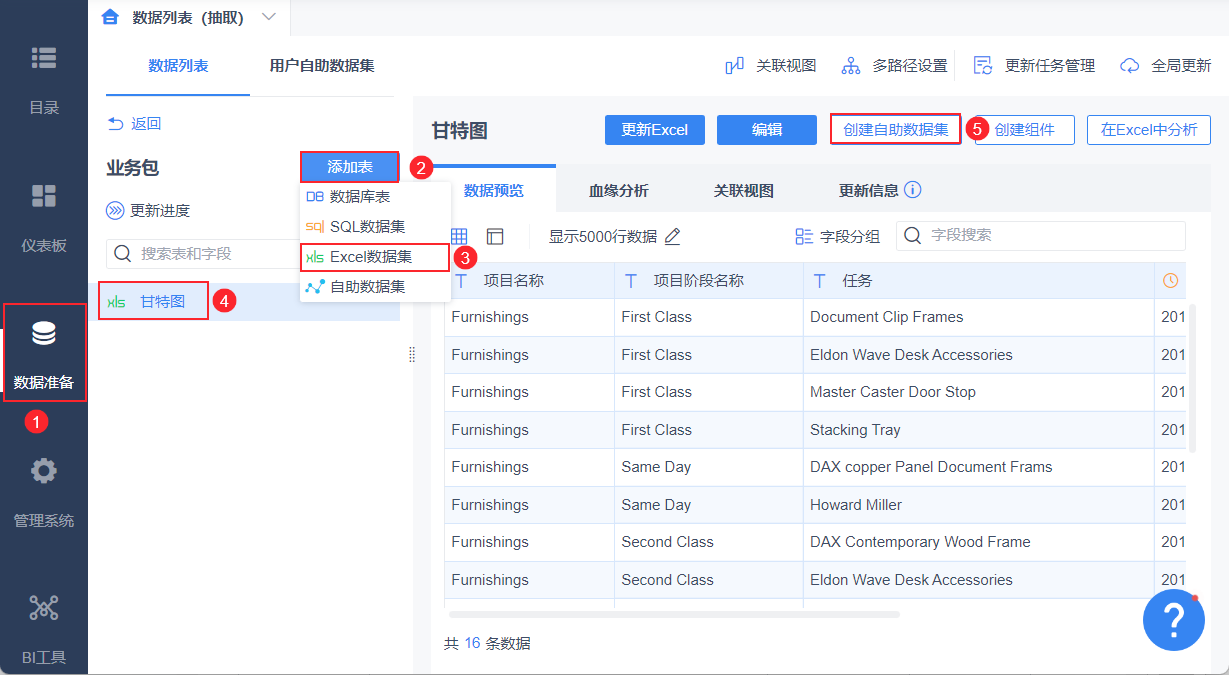
Task: Open the BI工具 sidebar icon
Action: tap(44, 607)
